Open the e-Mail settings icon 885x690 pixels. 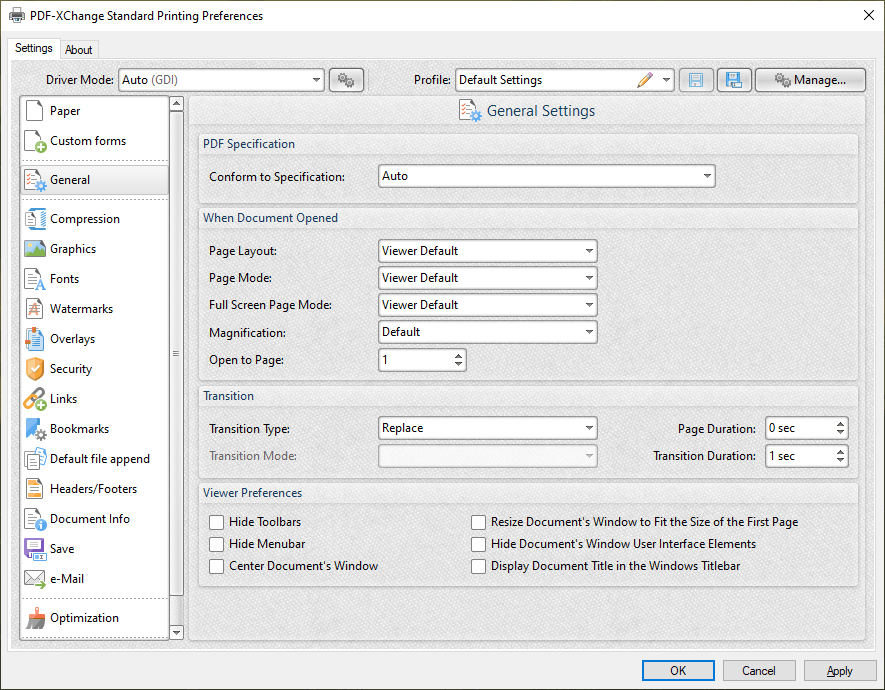click(35, 579)
